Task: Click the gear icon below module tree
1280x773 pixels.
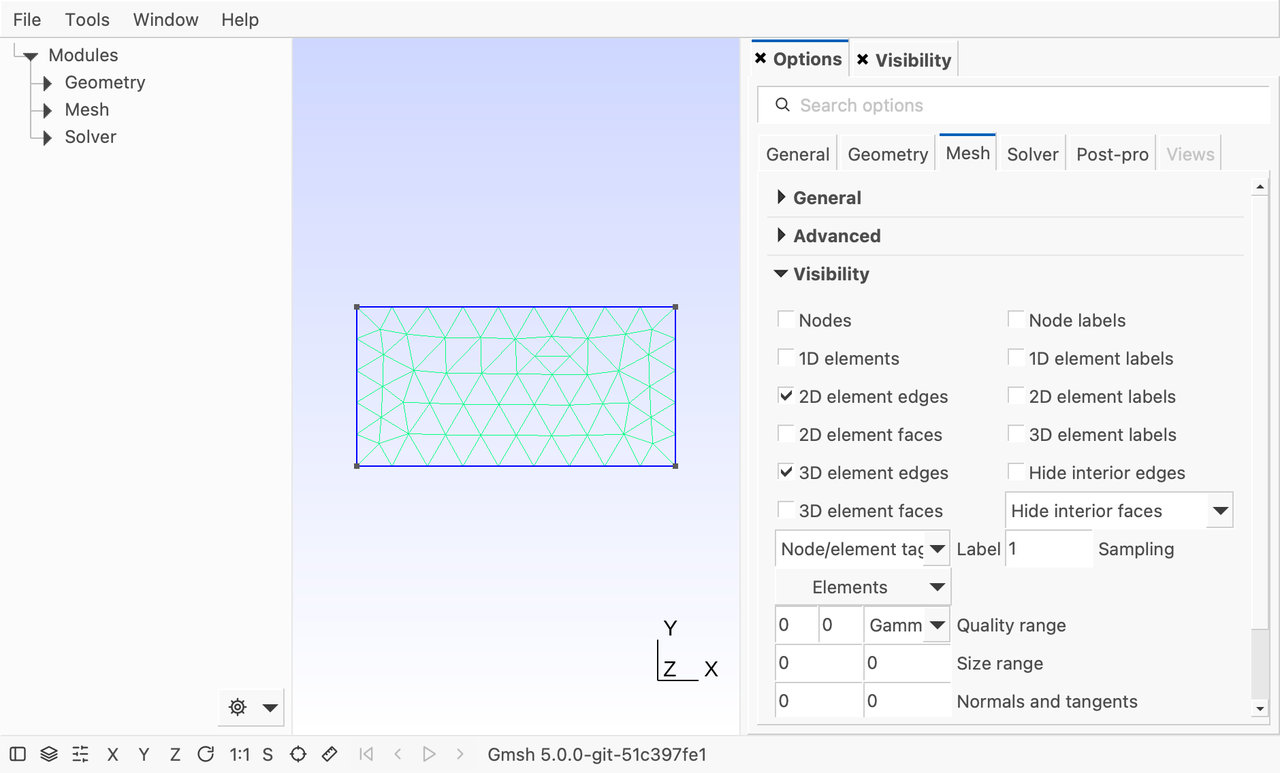Action: click(x=238, y=707)
